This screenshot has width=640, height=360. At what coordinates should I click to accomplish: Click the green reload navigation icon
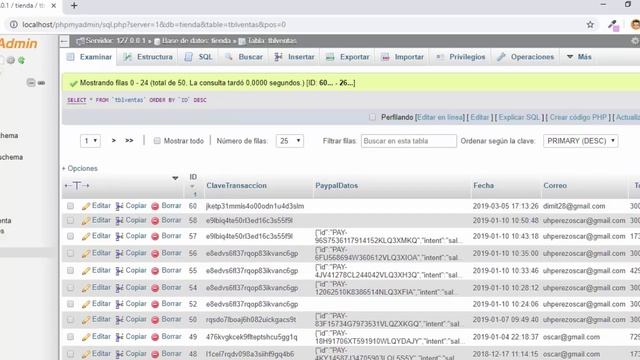(22, 60)
